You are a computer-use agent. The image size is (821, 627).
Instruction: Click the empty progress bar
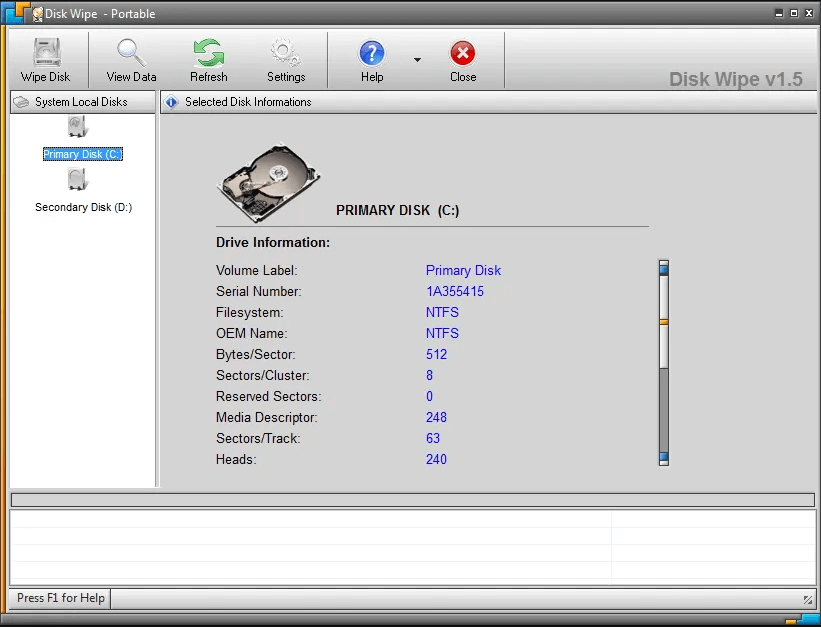413,500
